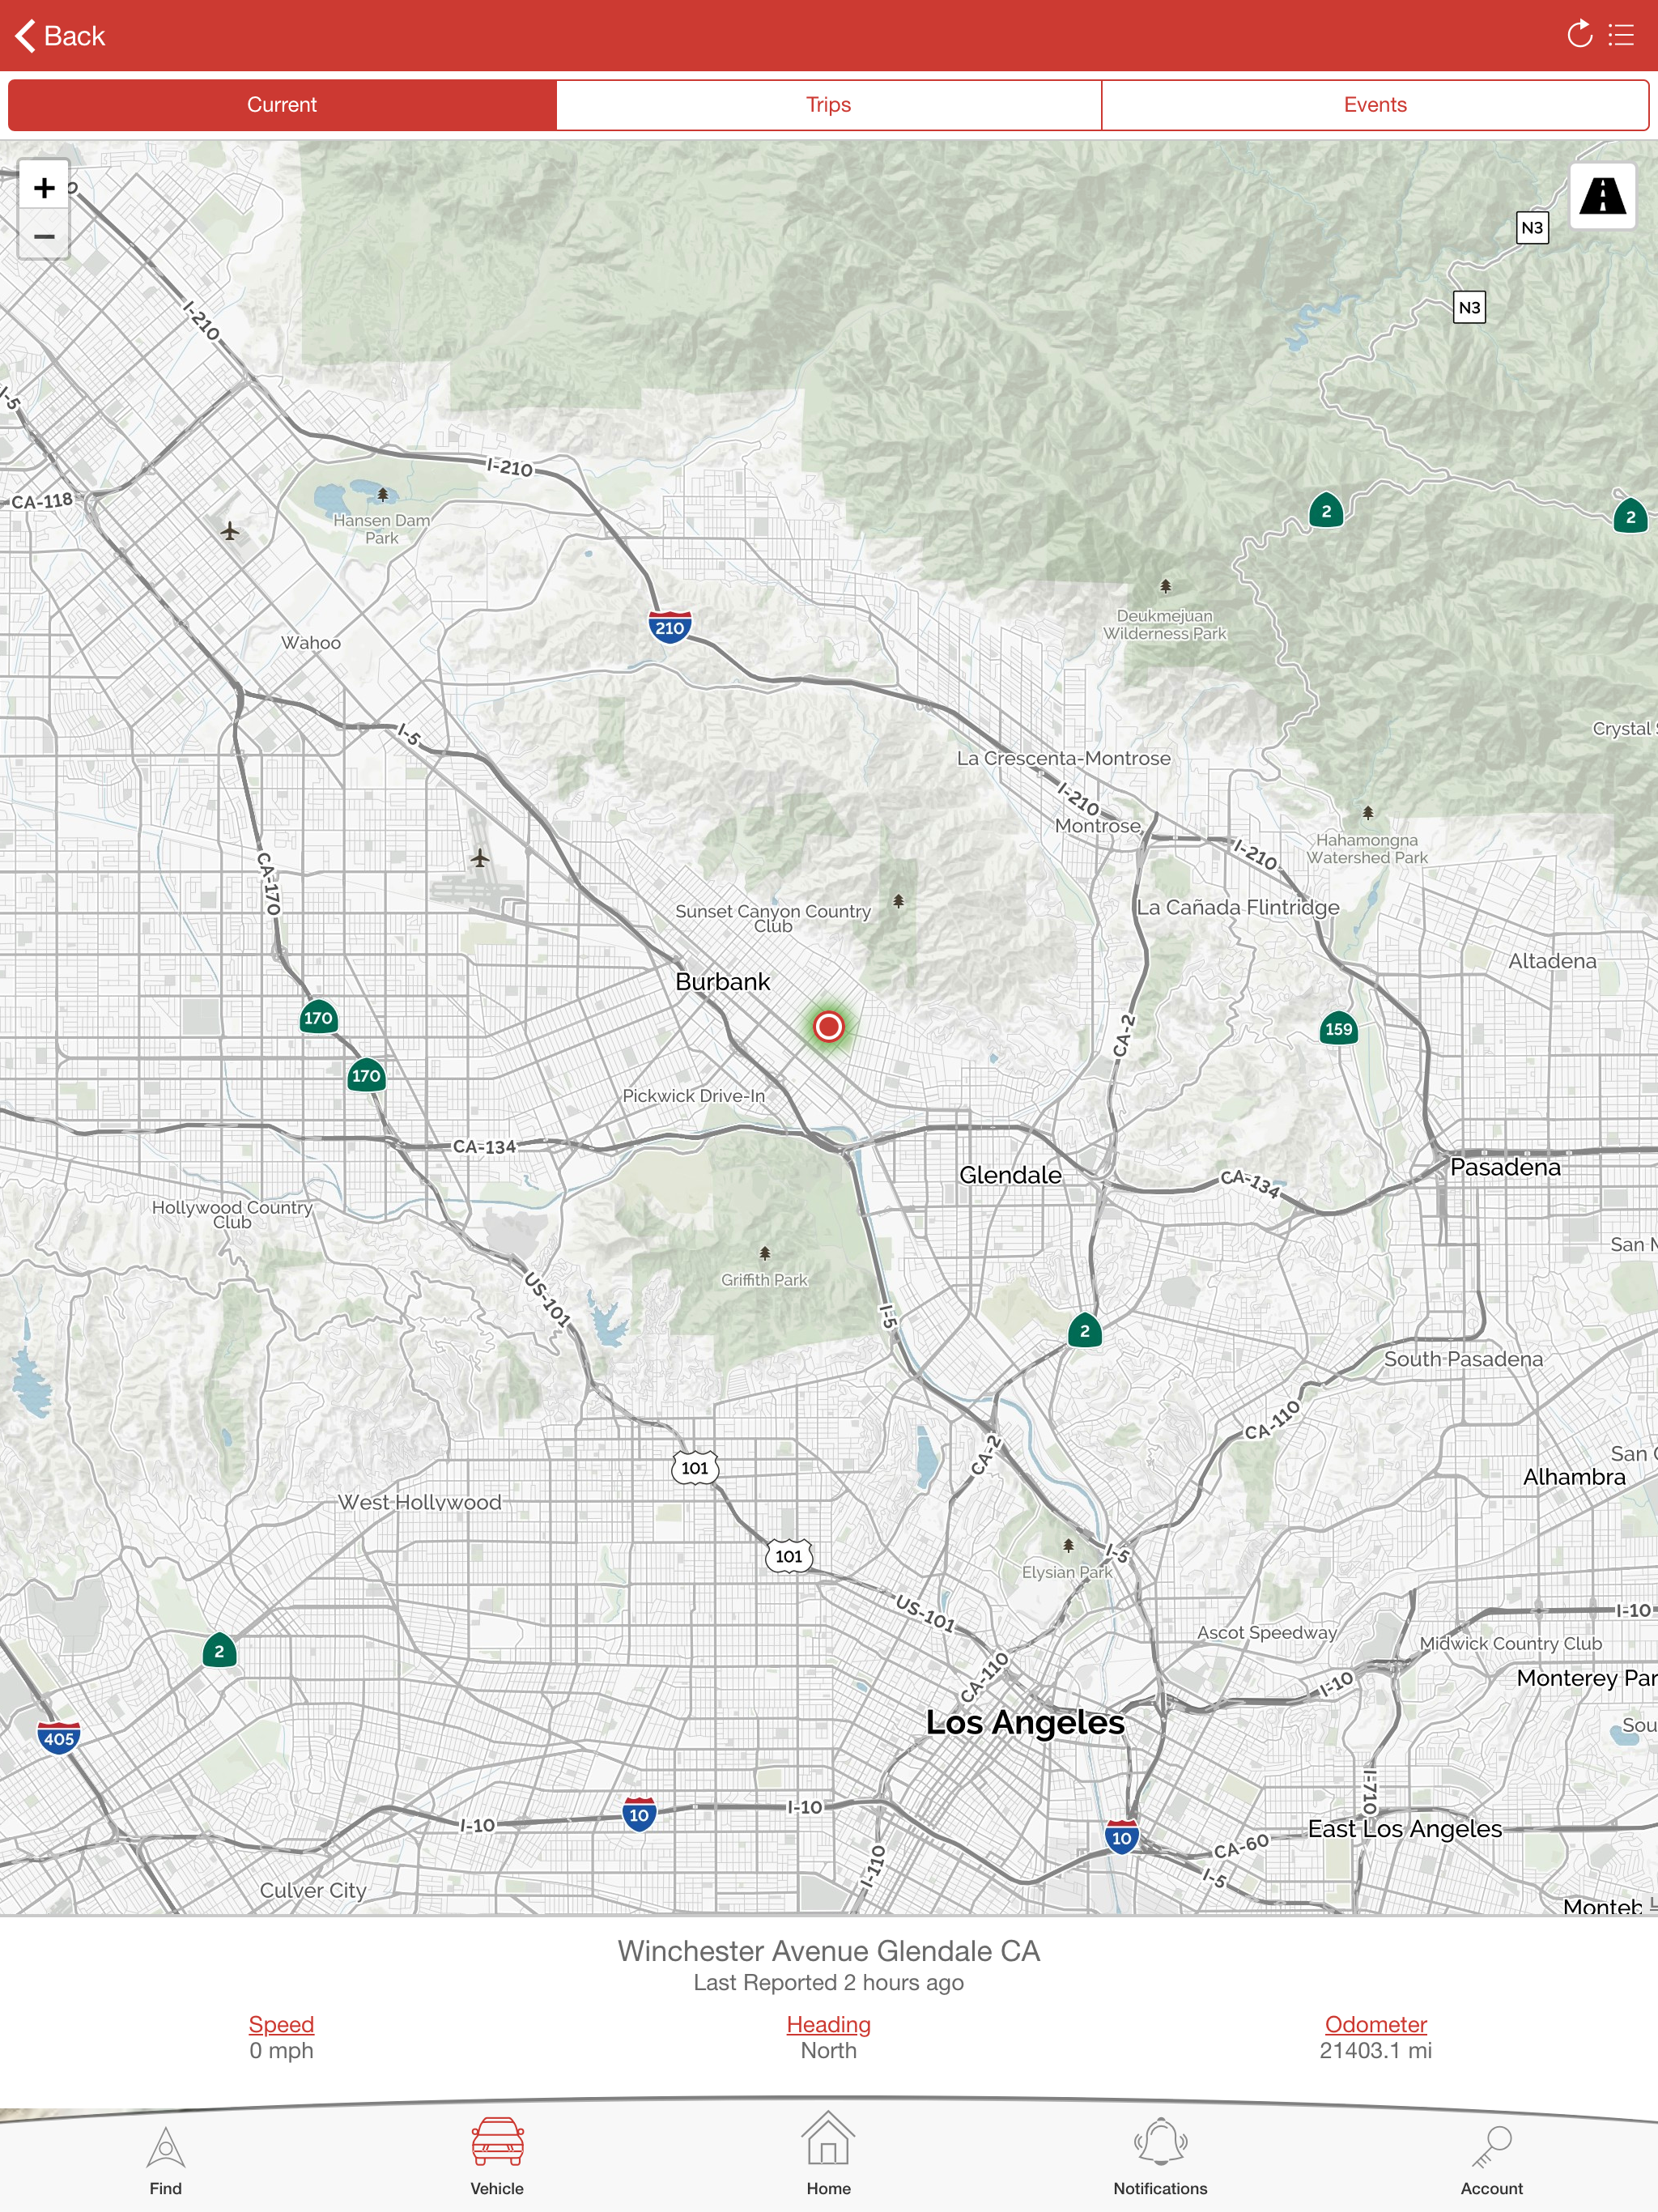Tap the Griffith Park tree icon

click(764, 1253)
